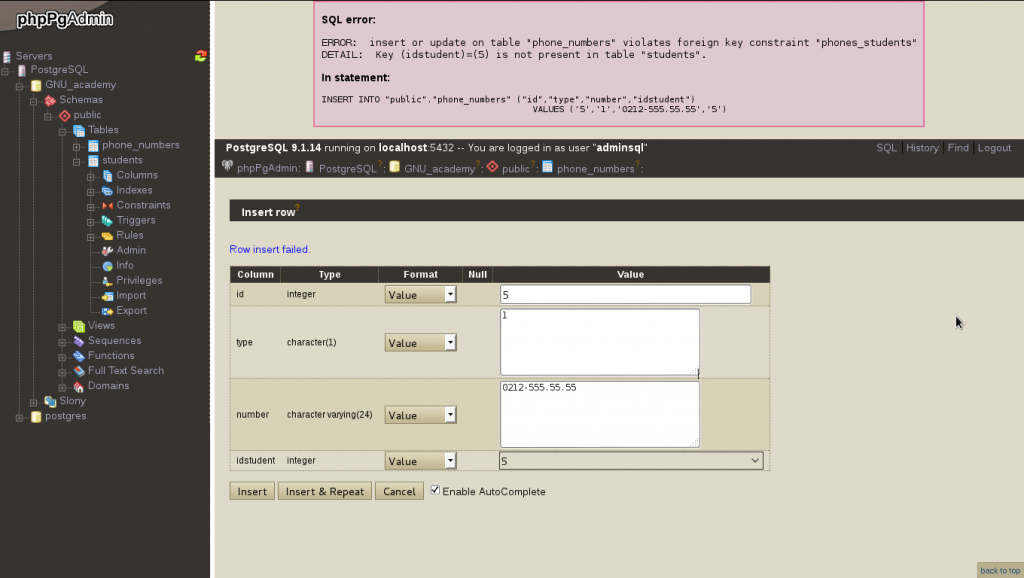Open the idstudent value combo box

(630, 461)
